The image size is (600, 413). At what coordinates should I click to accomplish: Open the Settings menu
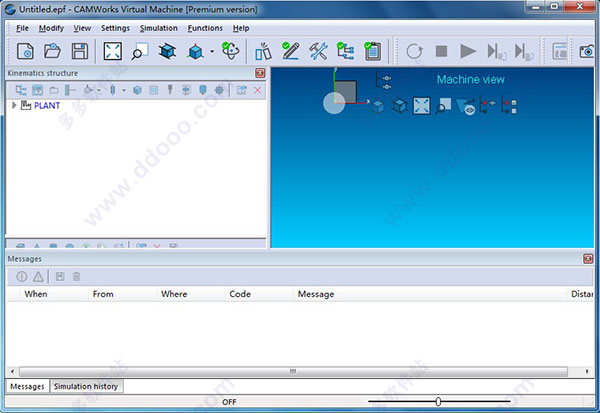click(x=115, y=28)
